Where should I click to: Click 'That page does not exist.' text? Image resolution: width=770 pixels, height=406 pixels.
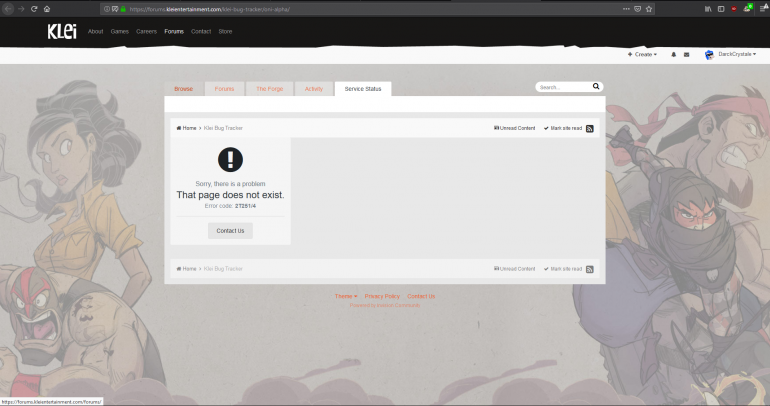[230, 195]
